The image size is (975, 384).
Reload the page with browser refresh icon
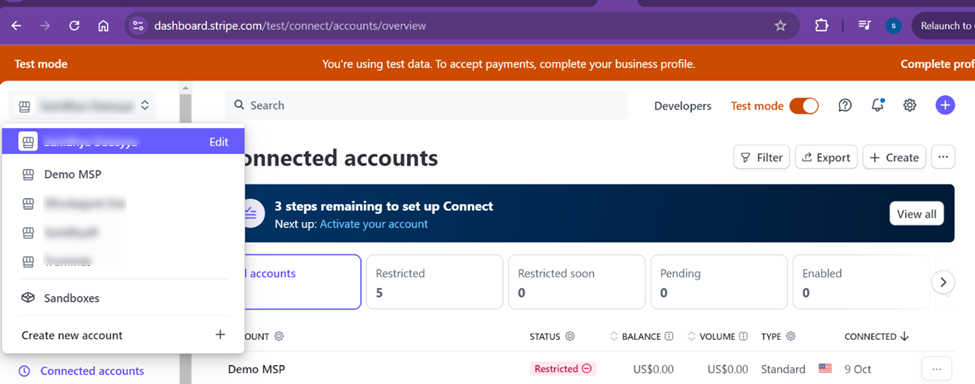75,26
